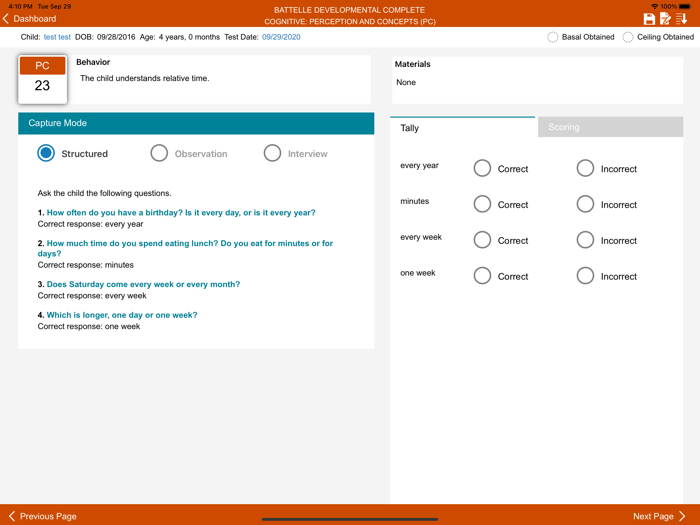Click the back chevron beside Dashboard
The width and height of the screenshot is (700, 525).
pyautogui.click(x=6, y=19)
